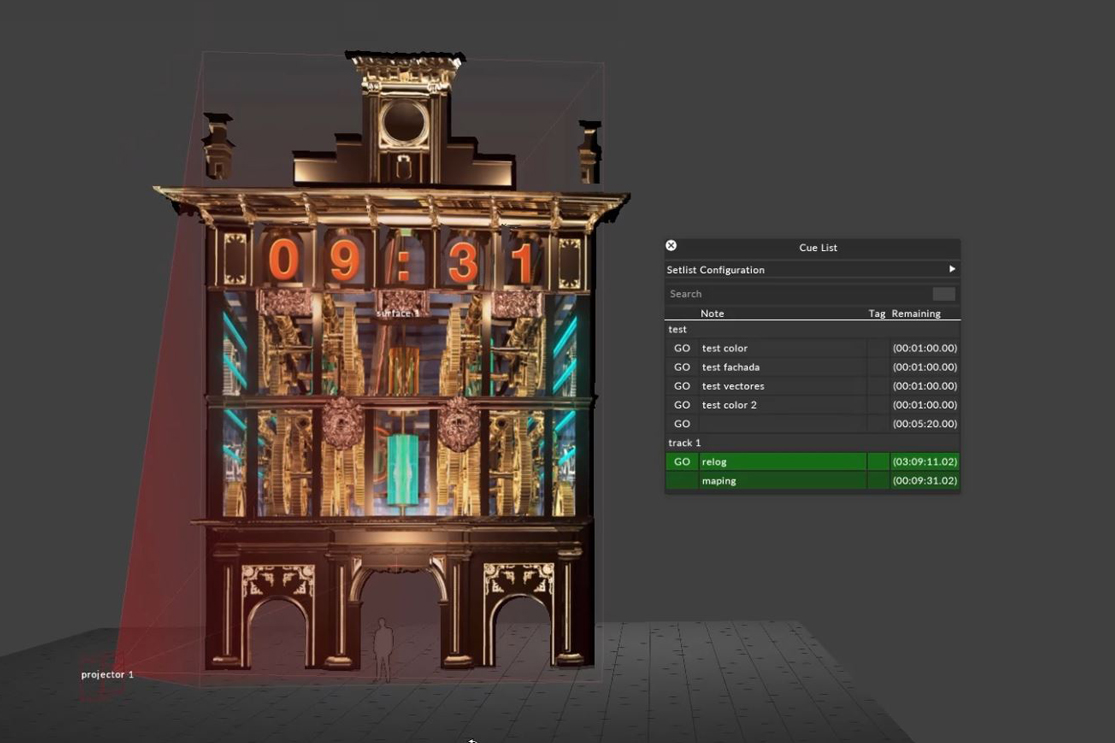Select the 'surface 1' label on the facade
Screen dimensions: 1115x743
[x=398, y=313]
